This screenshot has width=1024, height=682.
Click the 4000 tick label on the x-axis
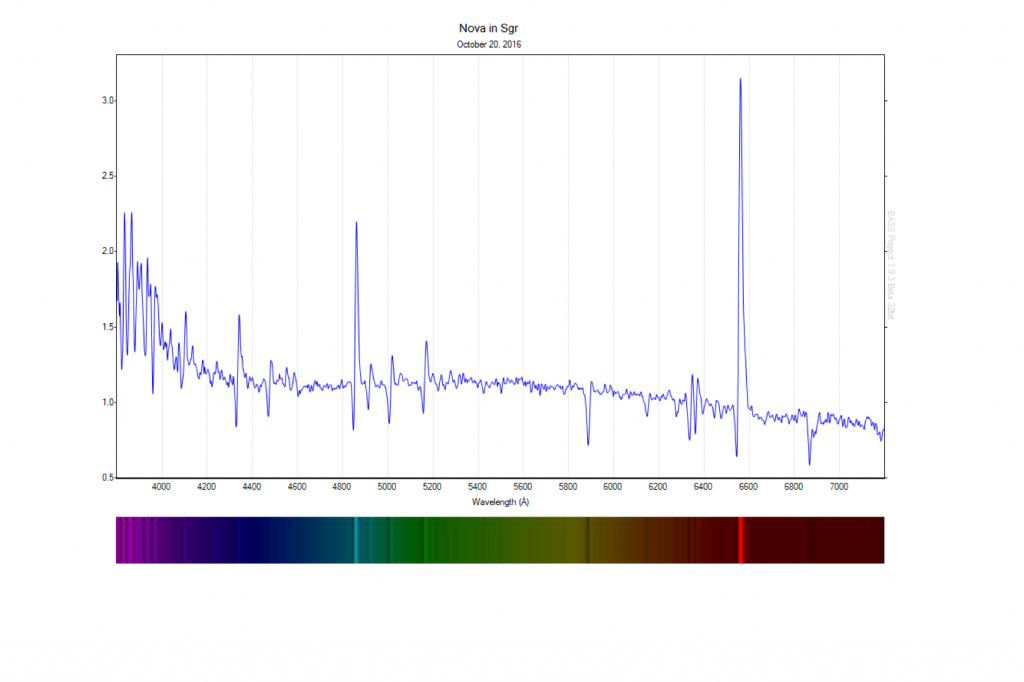click(161, 488)
